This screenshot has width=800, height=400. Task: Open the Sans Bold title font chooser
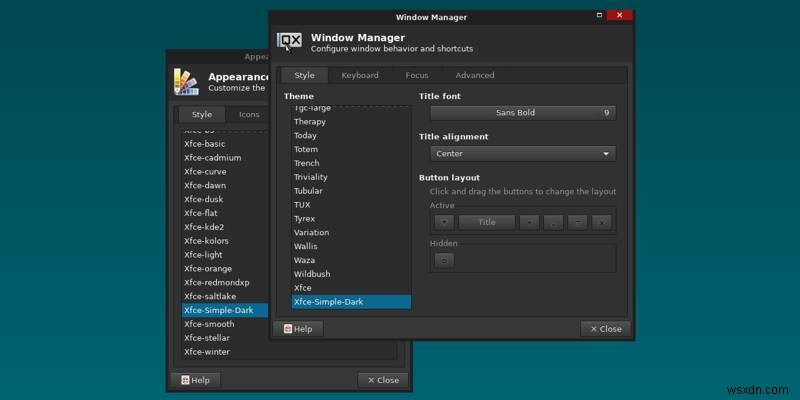coord(522,113)
